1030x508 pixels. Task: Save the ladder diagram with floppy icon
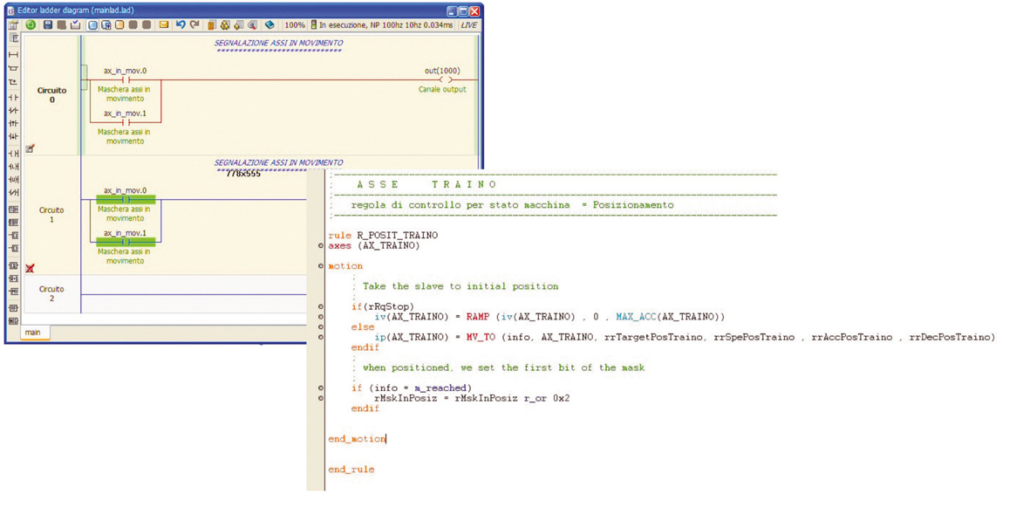tap(47, 25)
